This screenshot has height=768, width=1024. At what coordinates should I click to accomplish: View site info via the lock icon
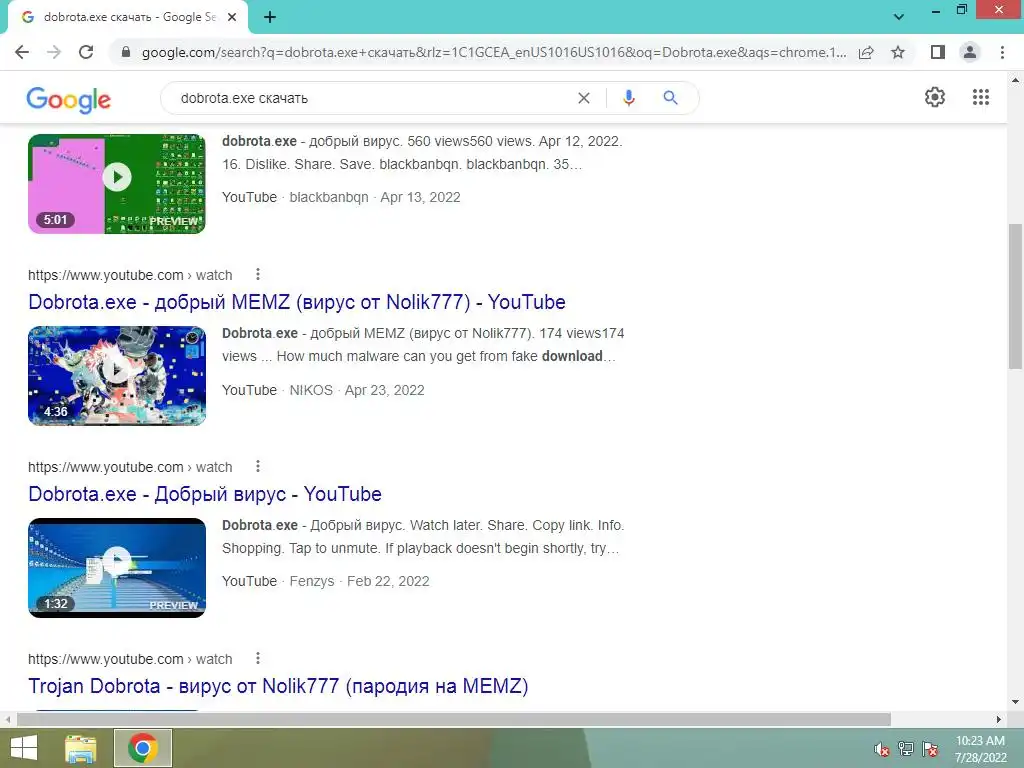126,52
